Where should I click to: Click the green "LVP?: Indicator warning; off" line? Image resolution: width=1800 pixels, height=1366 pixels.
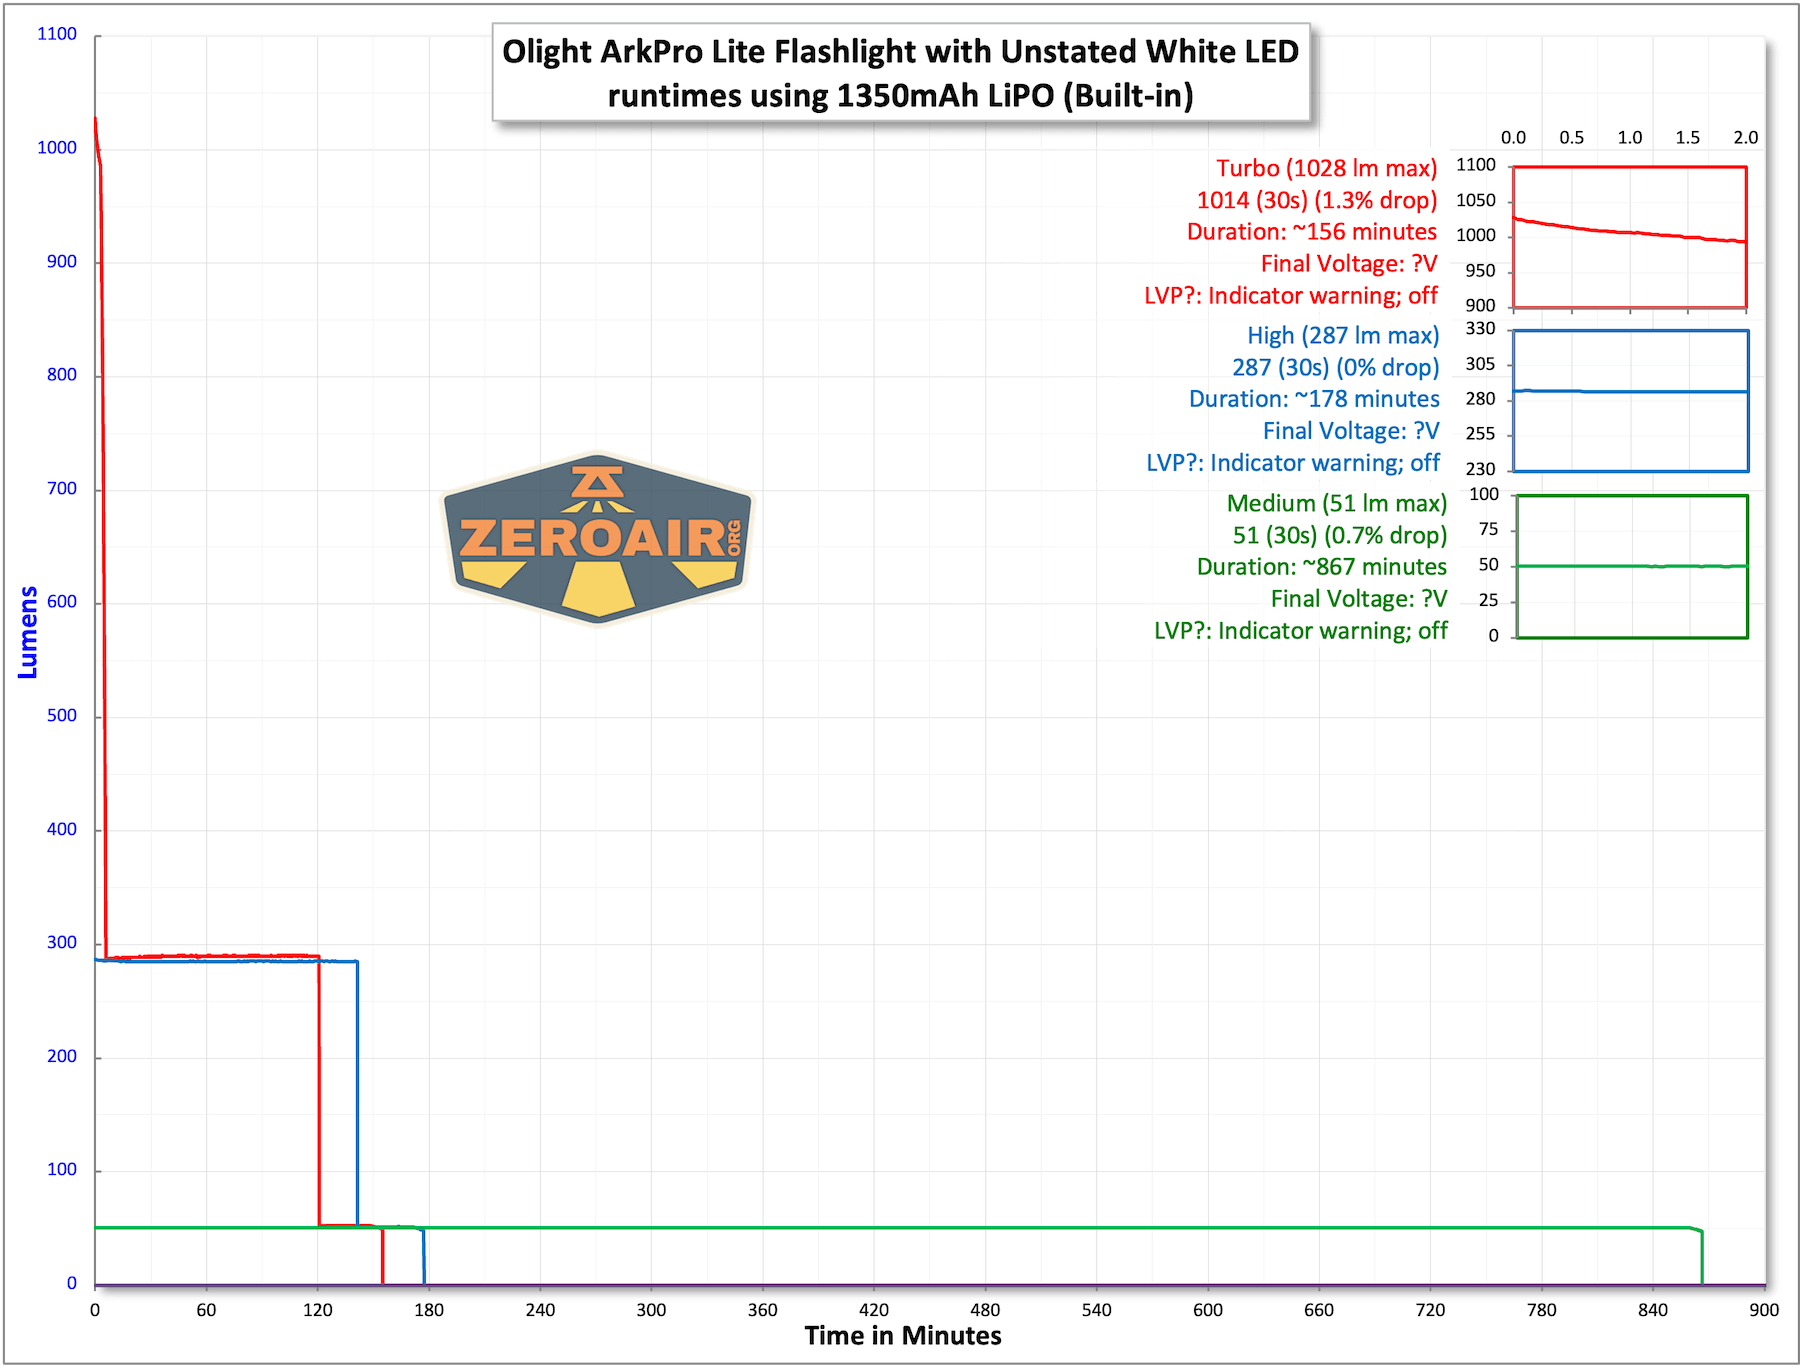1300,631
